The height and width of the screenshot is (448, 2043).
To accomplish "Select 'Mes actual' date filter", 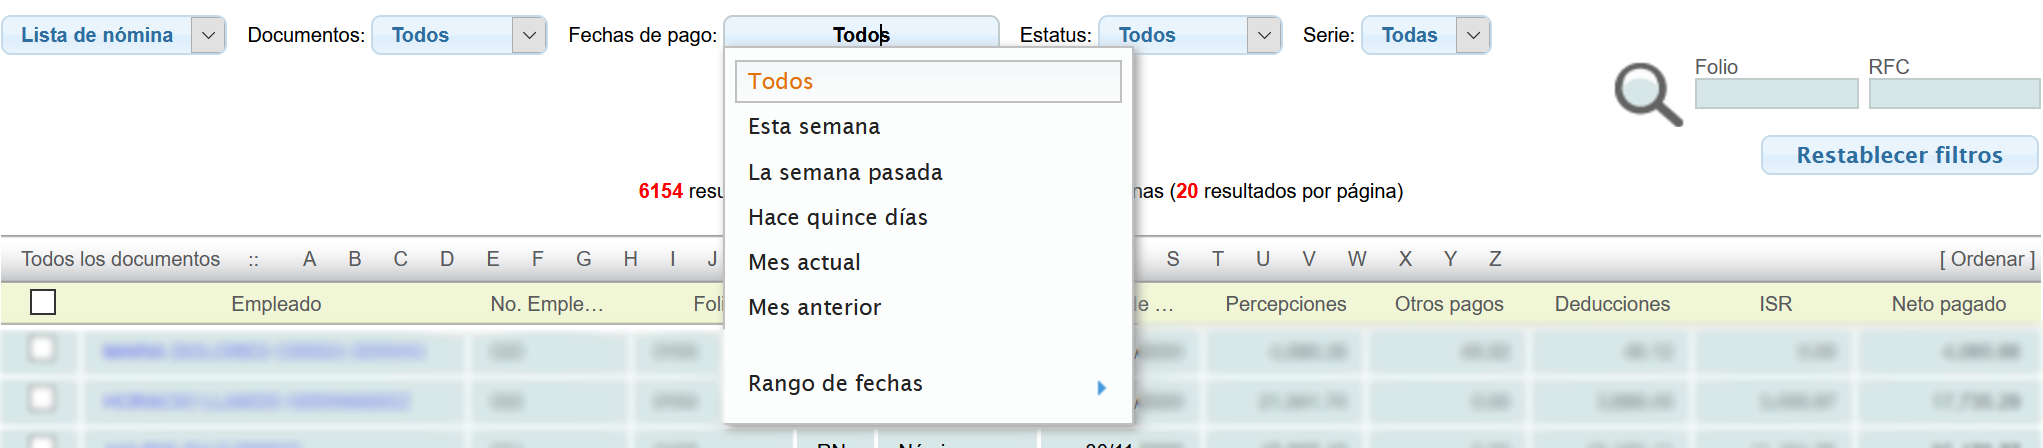I will [804, 263].
